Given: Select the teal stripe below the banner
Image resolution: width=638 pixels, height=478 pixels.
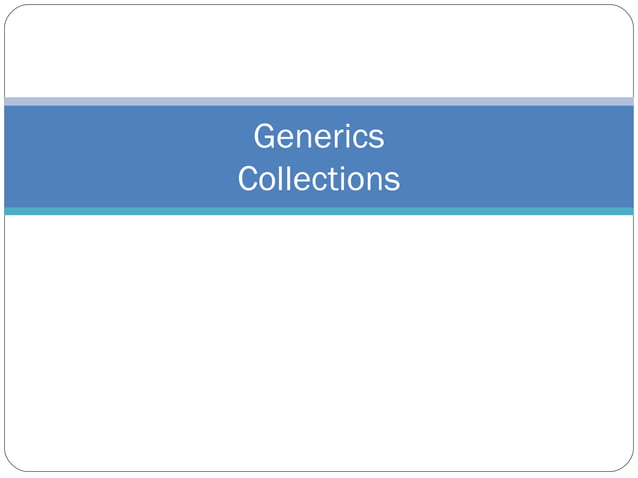Looking at the screenshot, I should [319, 211].
